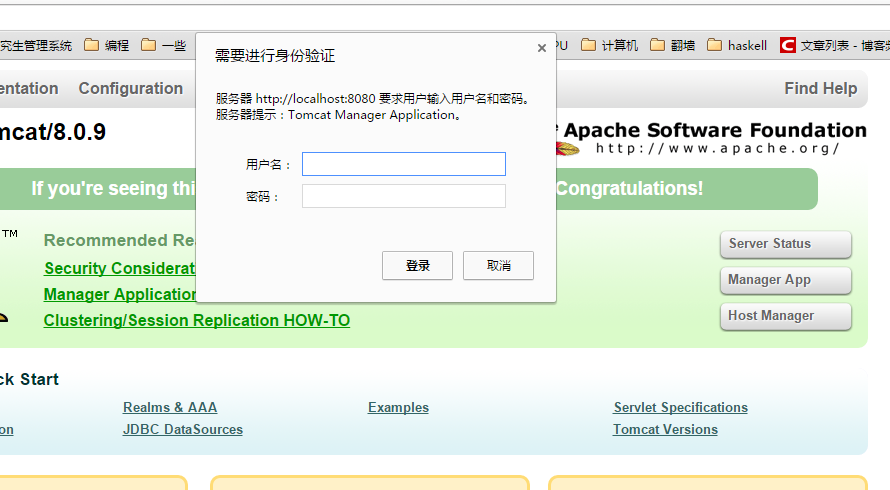Screen dimensions: 890x490
Task: Open the Examples link
Action: 398,408
